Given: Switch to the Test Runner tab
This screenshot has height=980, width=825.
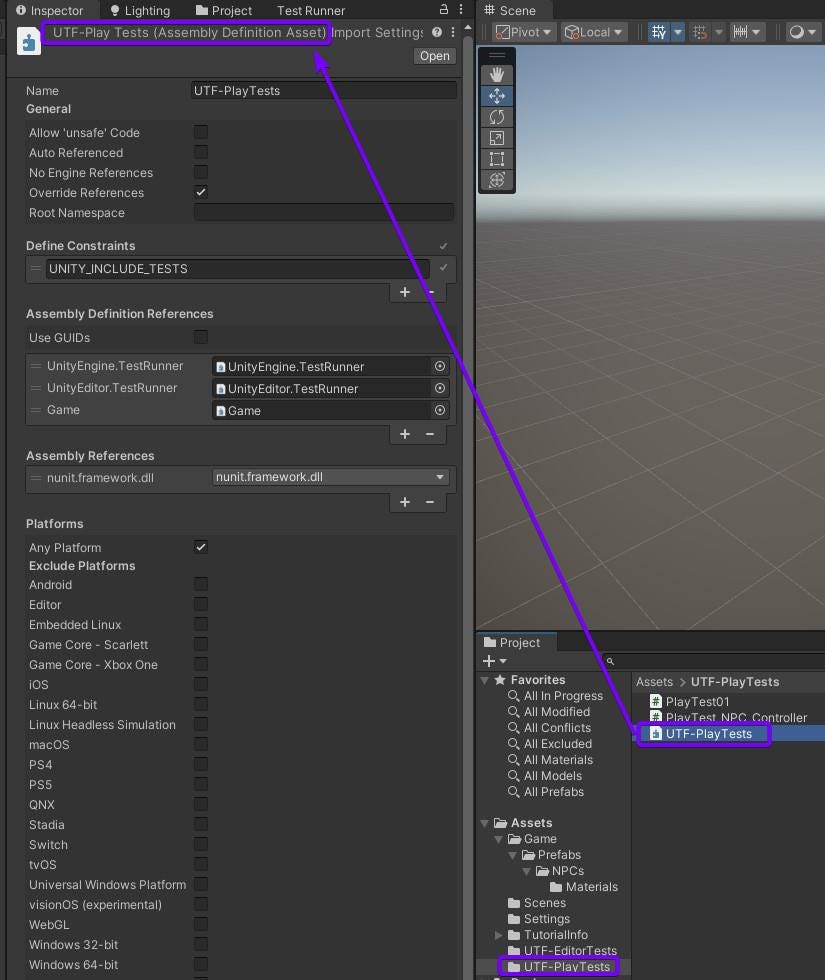Looking at the screenshot, I should (x=311, y=10).
